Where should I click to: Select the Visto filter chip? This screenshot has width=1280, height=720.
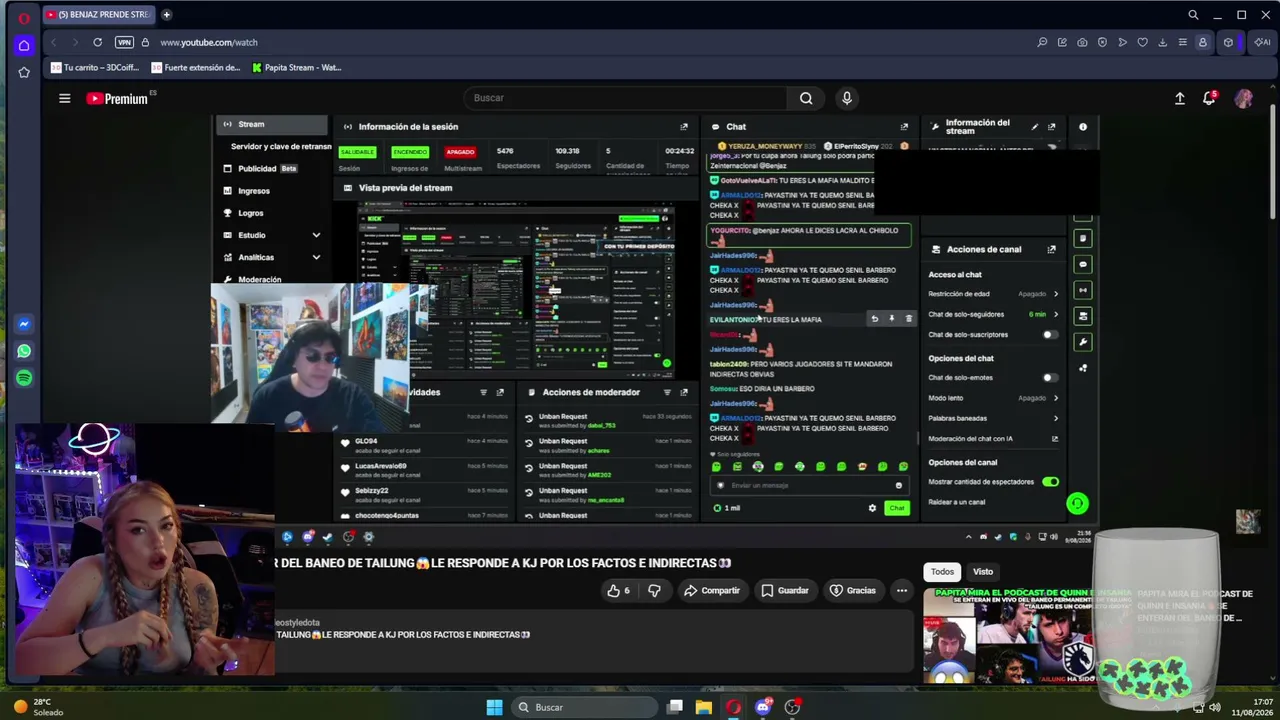pyautogui.click(x=983, y=572)
